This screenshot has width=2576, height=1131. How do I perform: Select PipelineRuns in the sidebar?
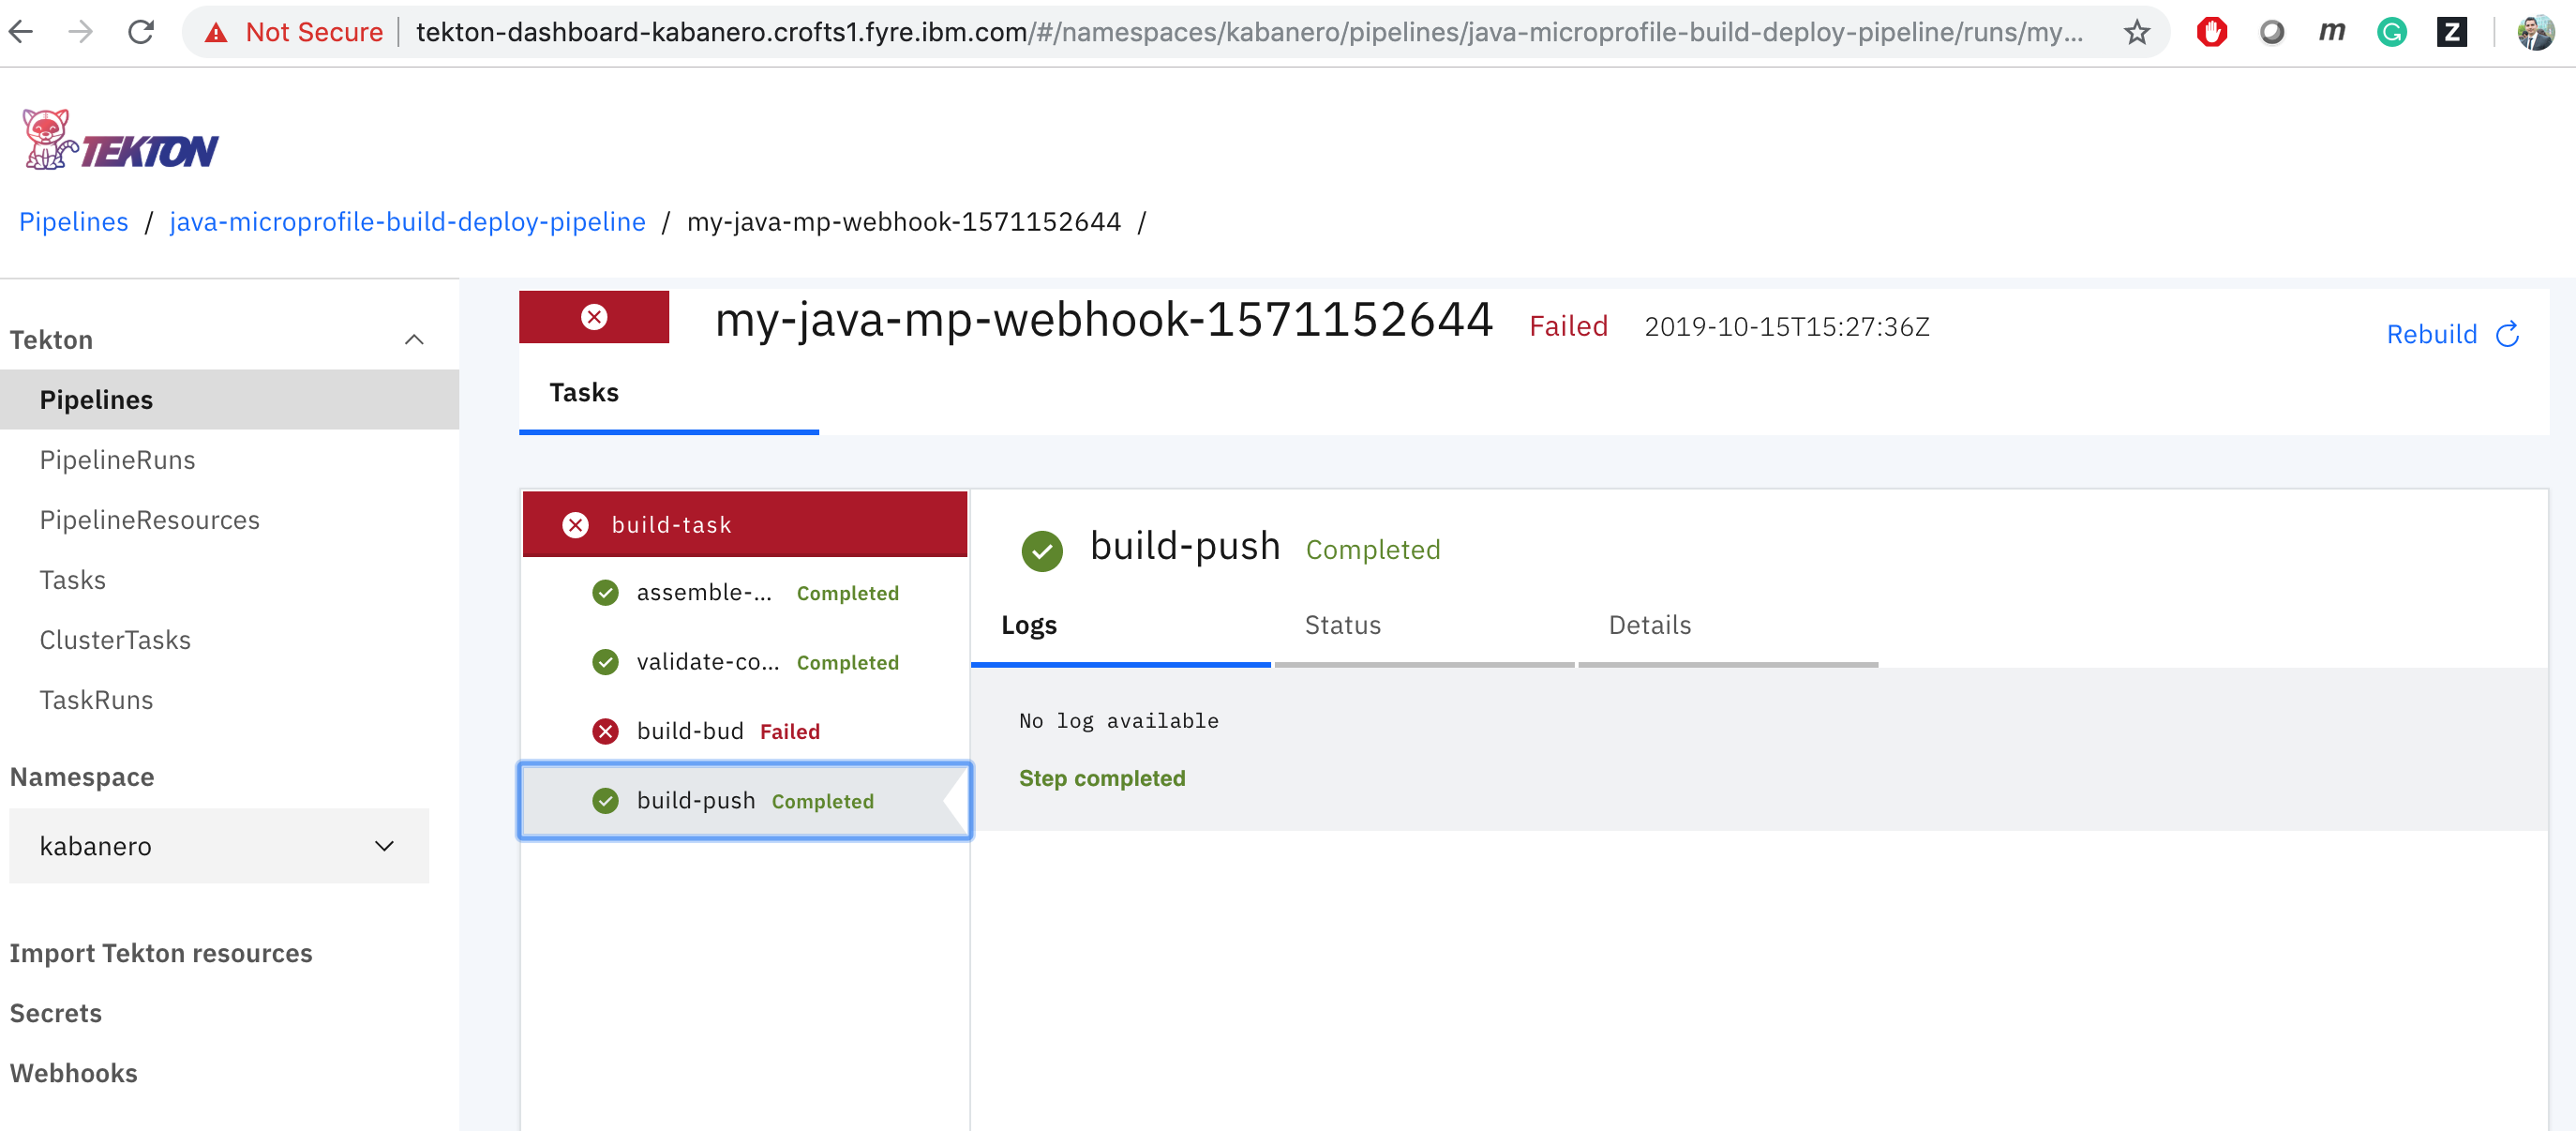coord(117,459)
